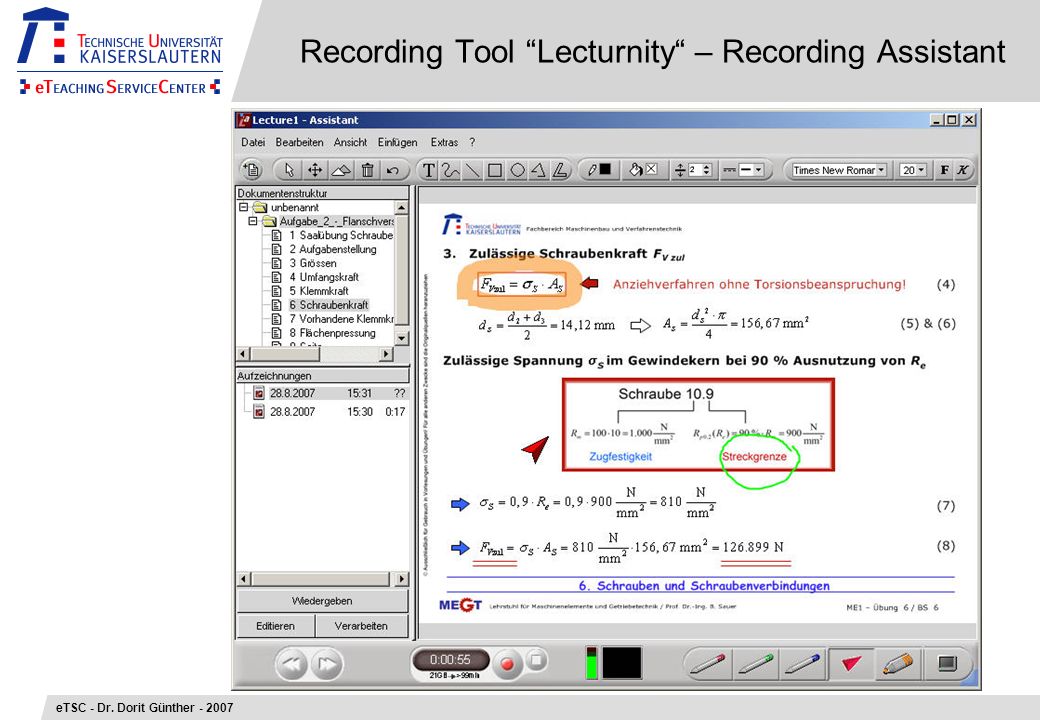The height and width of the screenshot is (720, 1040).
Task: Select the straight line tool
Action: pyautogui.click(x=472, y=170)
